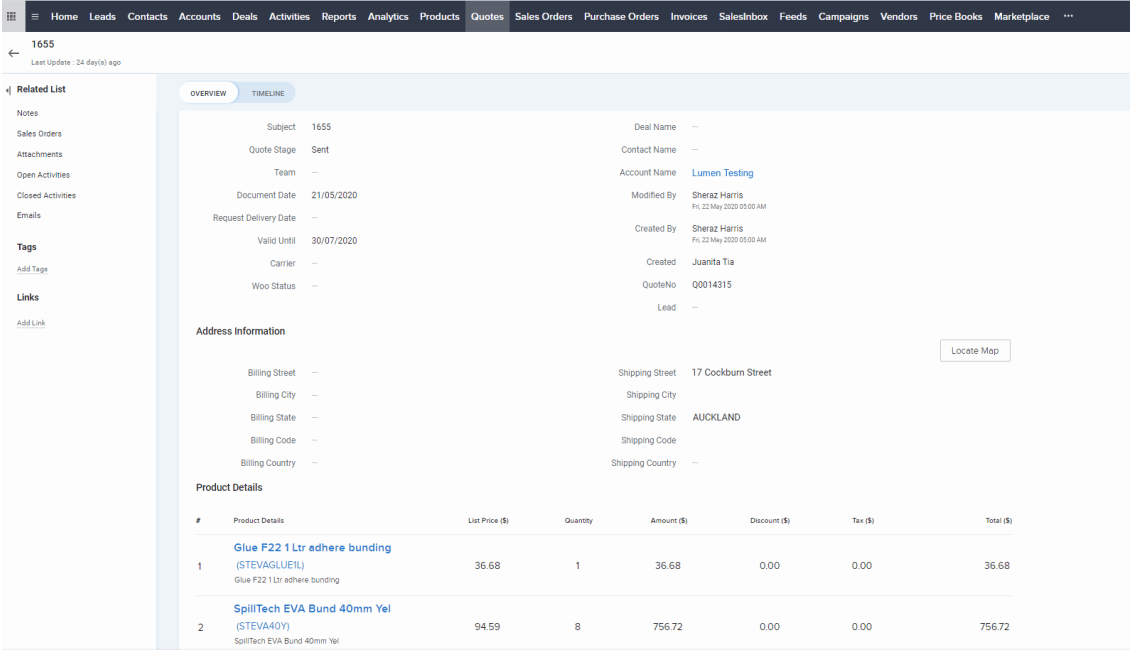Switch to the Timeline tab
Screen dimensions: 1136x656
pyautogui.click(x=268, y=93)
